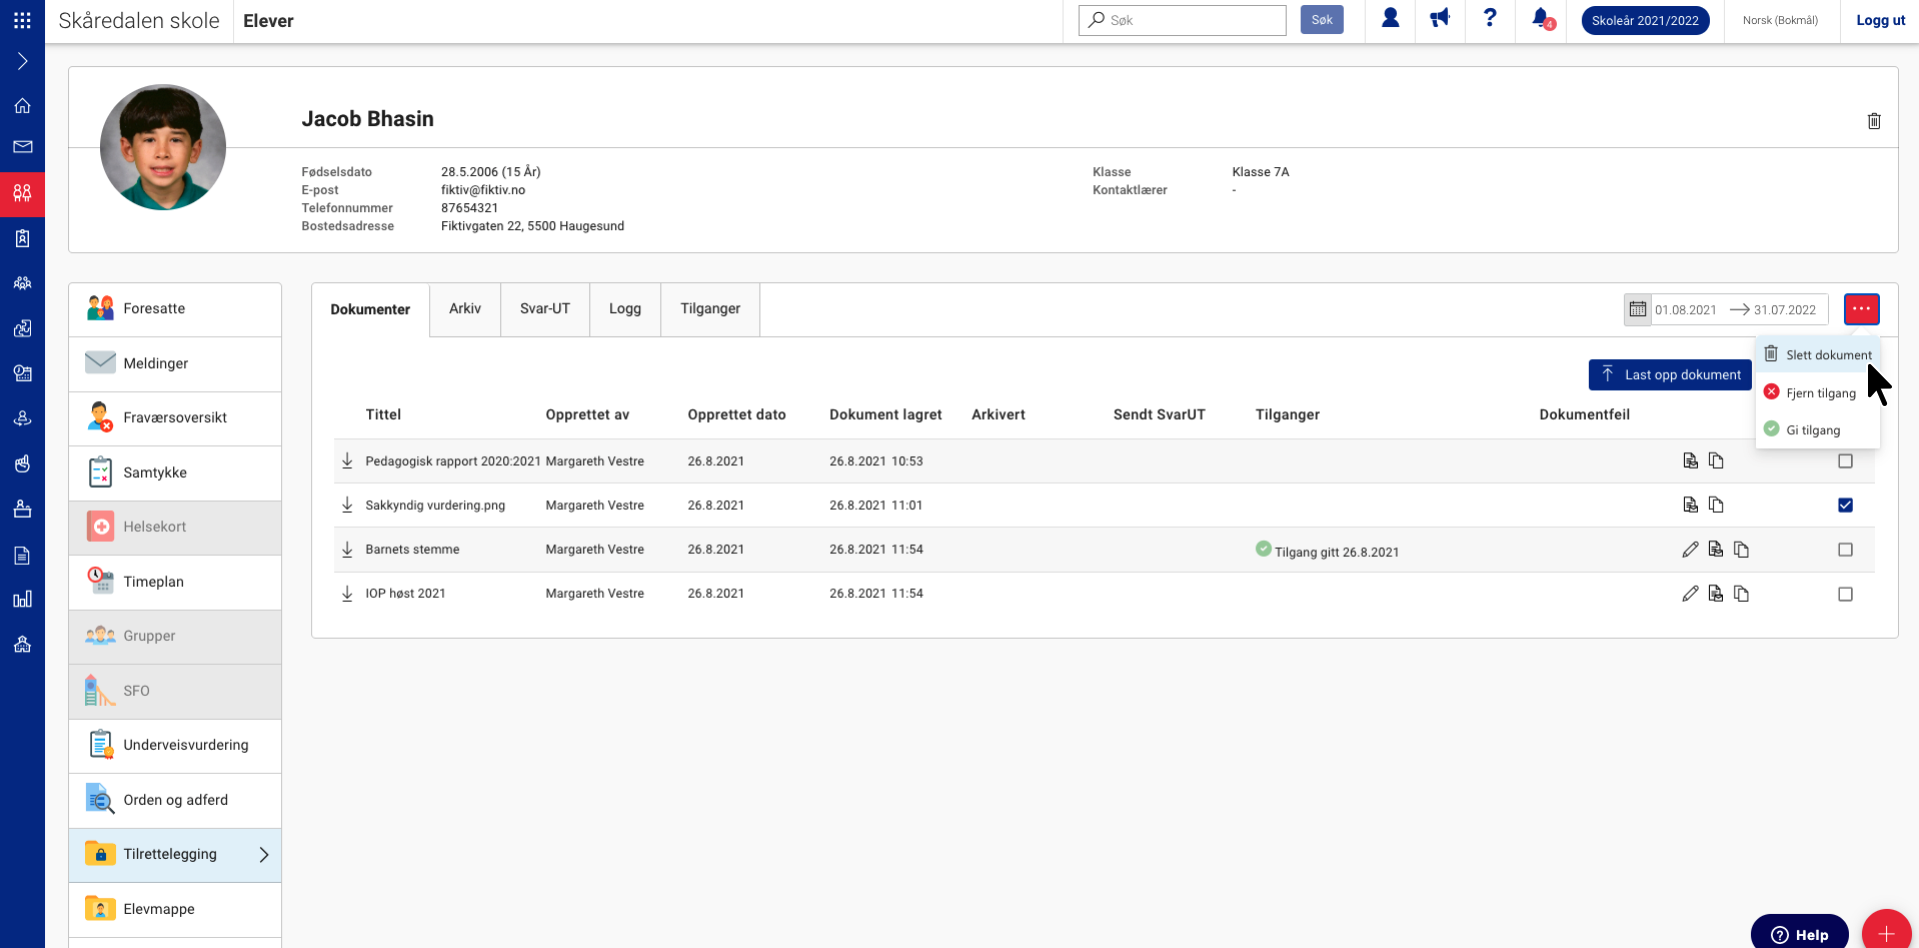Switch to the Tilganger tab
Image resolution: width=1919 pixels, height=948 pixels.
pos(710,309)
